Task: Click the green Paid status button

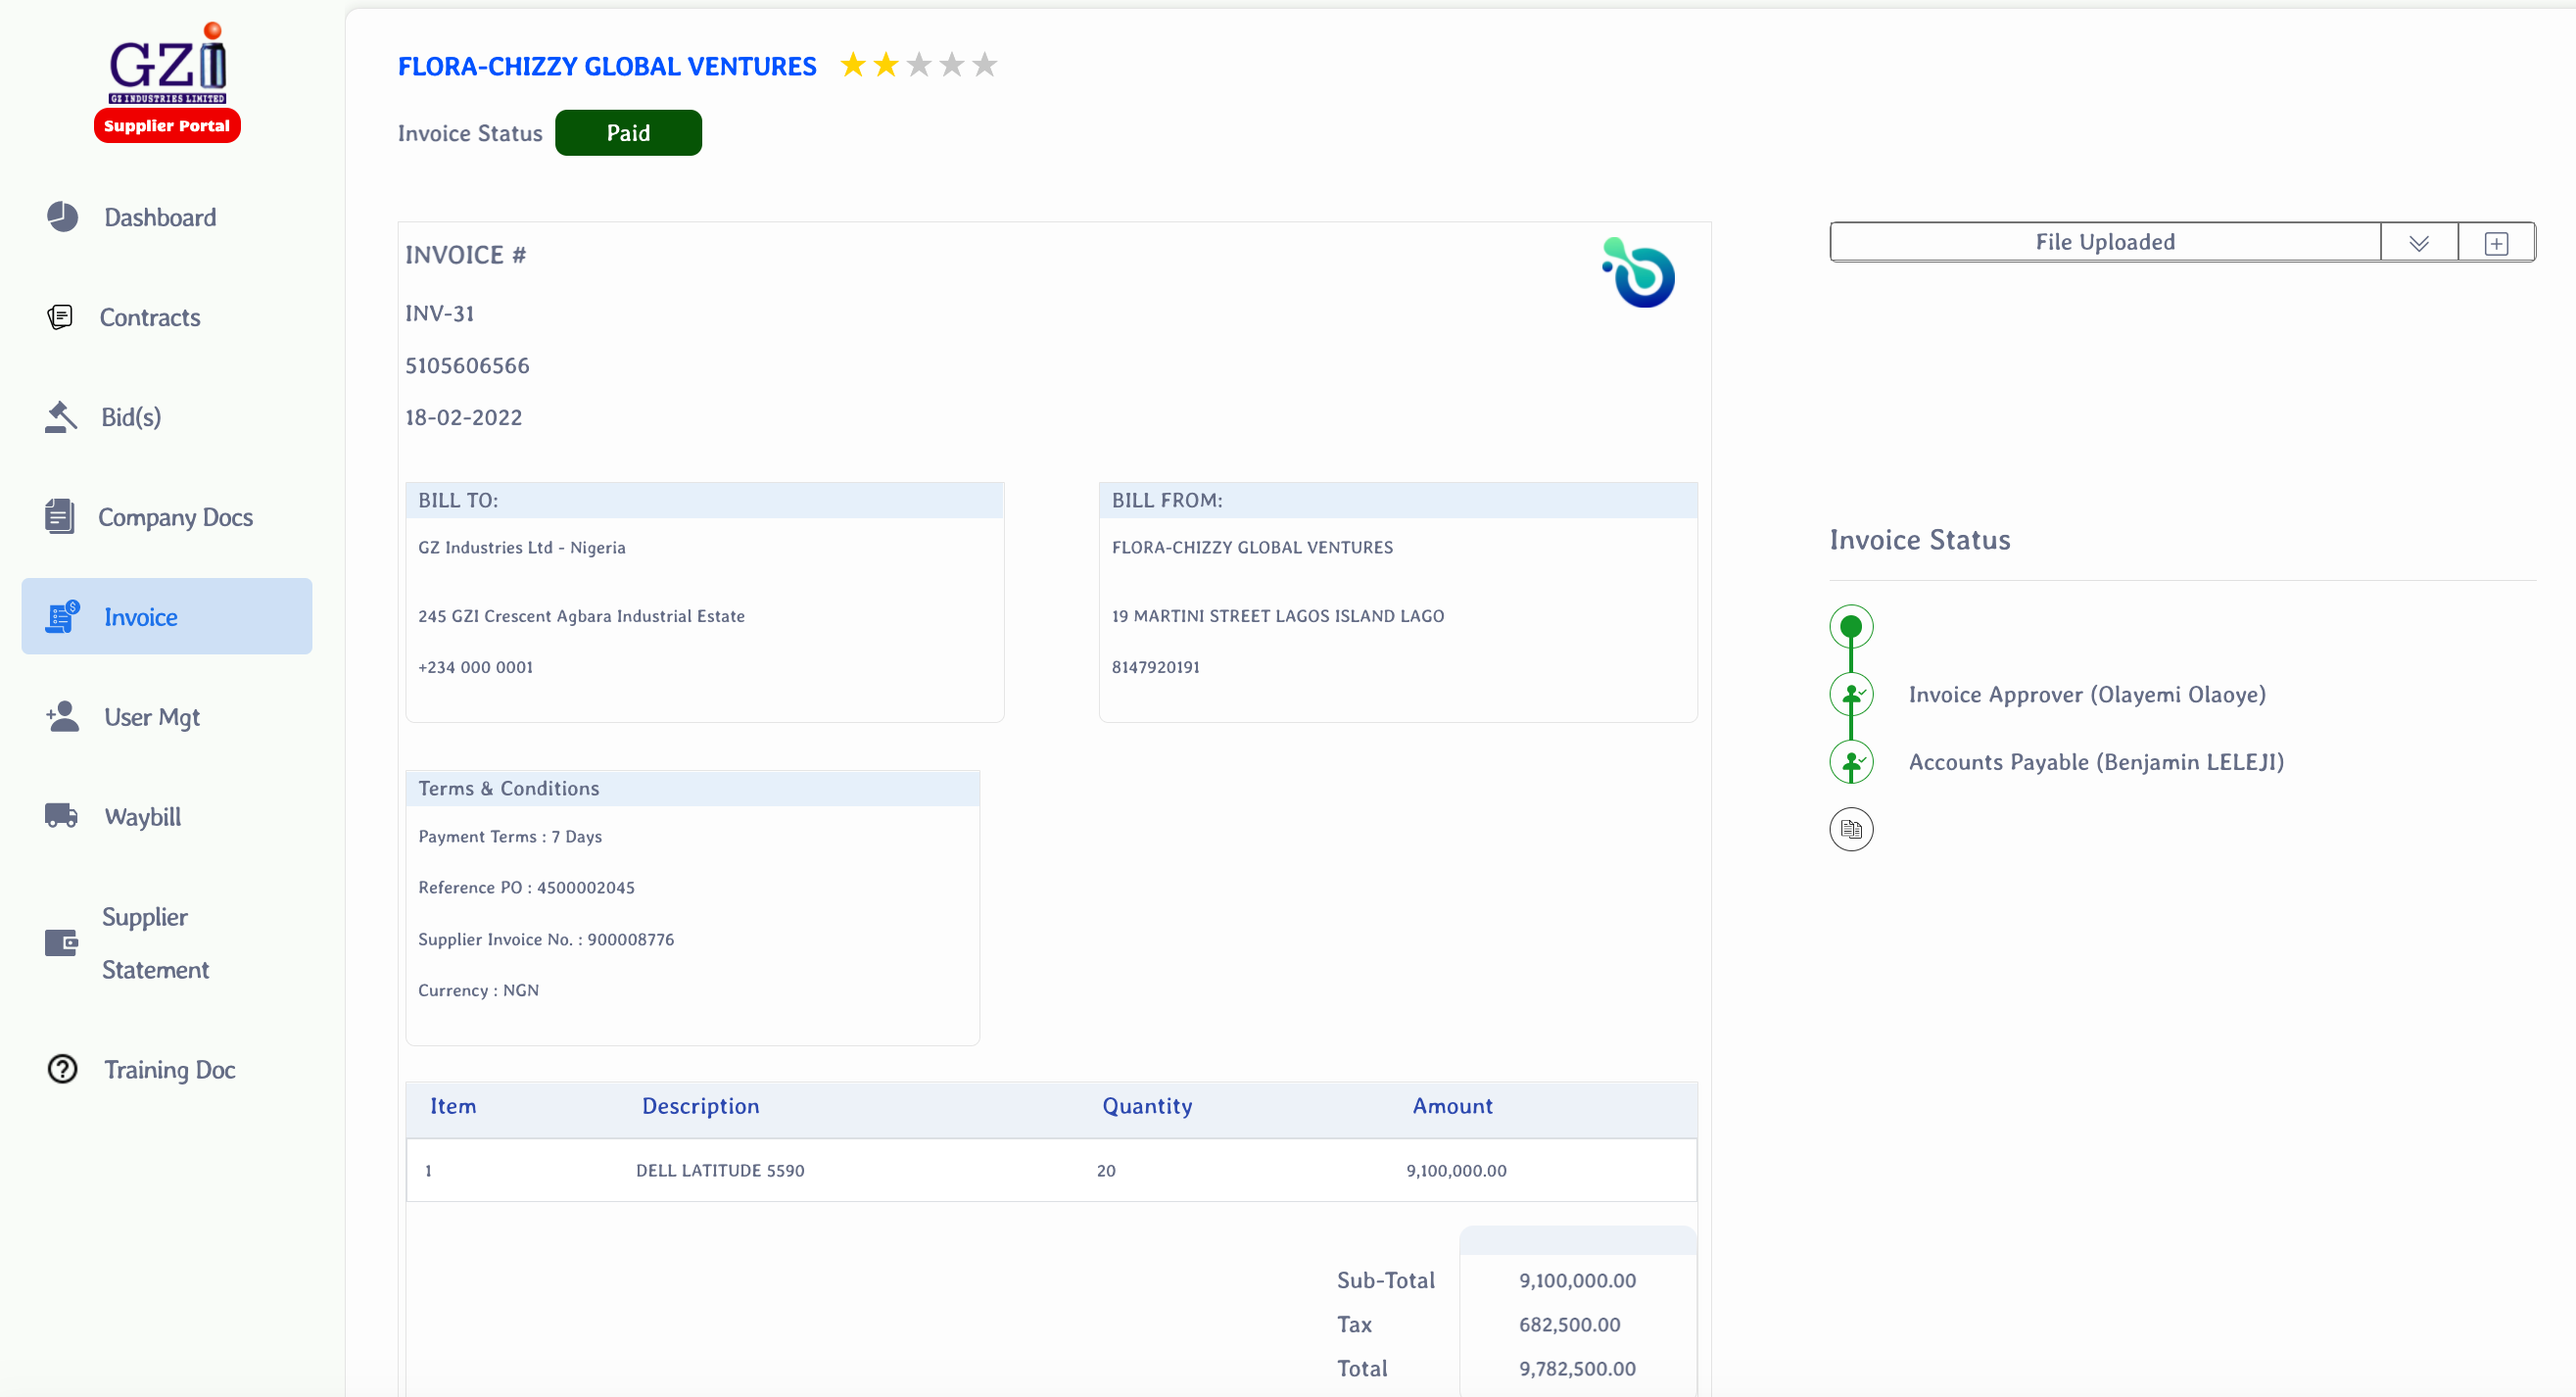Action: tap(628, 132)
